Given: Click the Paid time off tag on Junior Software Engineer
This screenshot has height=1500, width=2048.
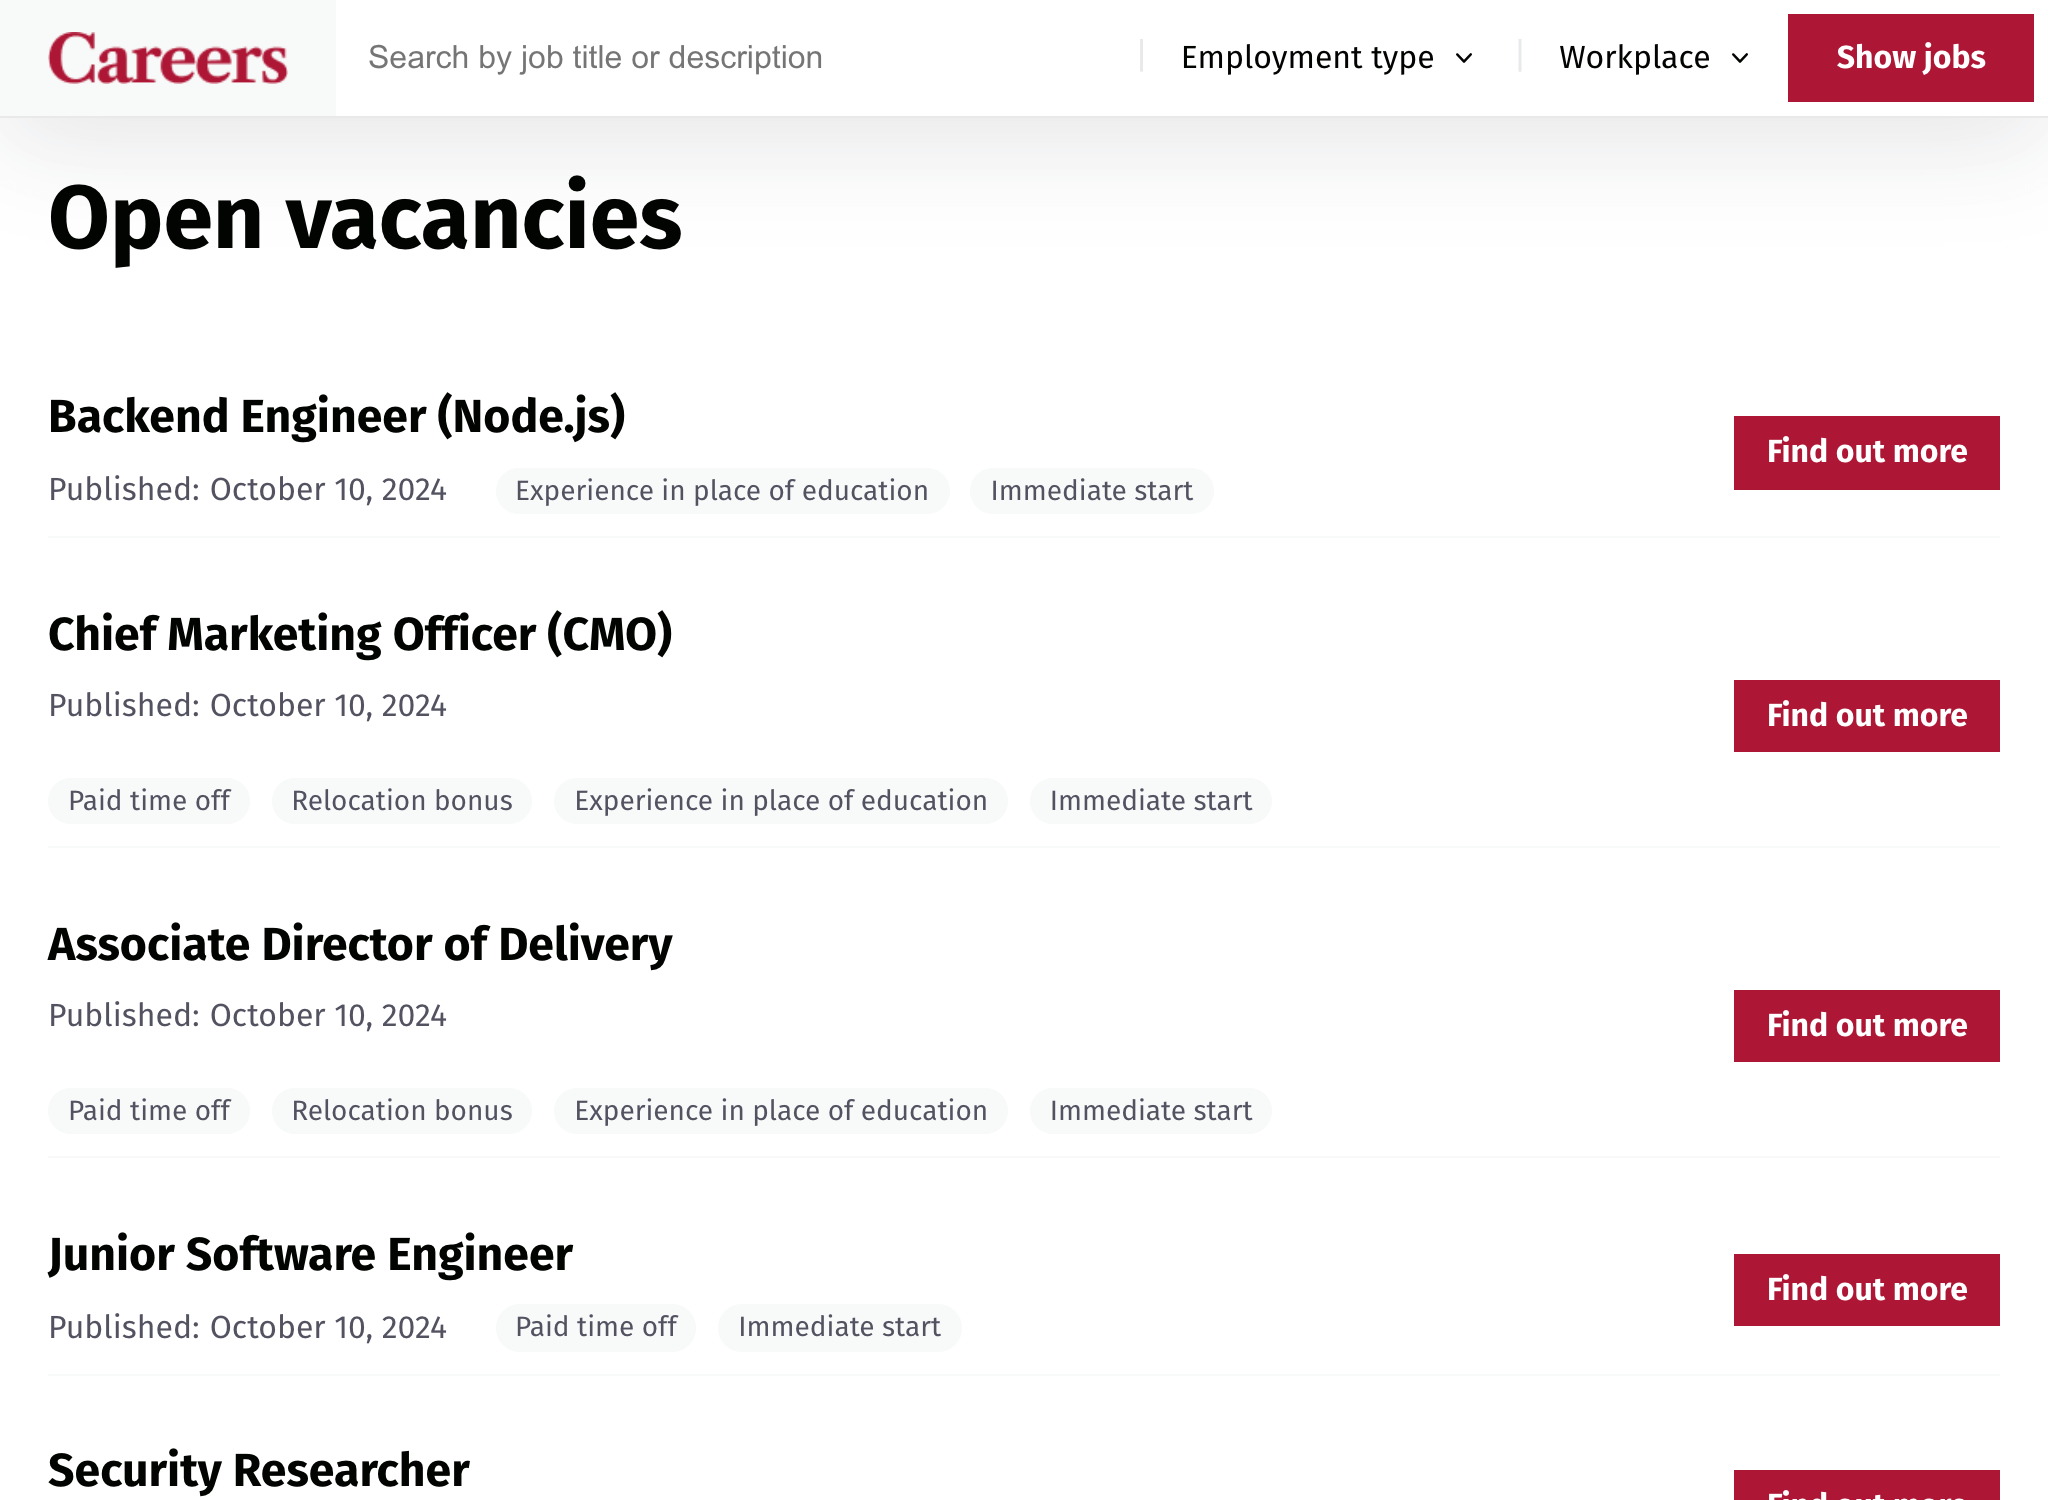Looking at the screenshot, I should (598, 1327).
